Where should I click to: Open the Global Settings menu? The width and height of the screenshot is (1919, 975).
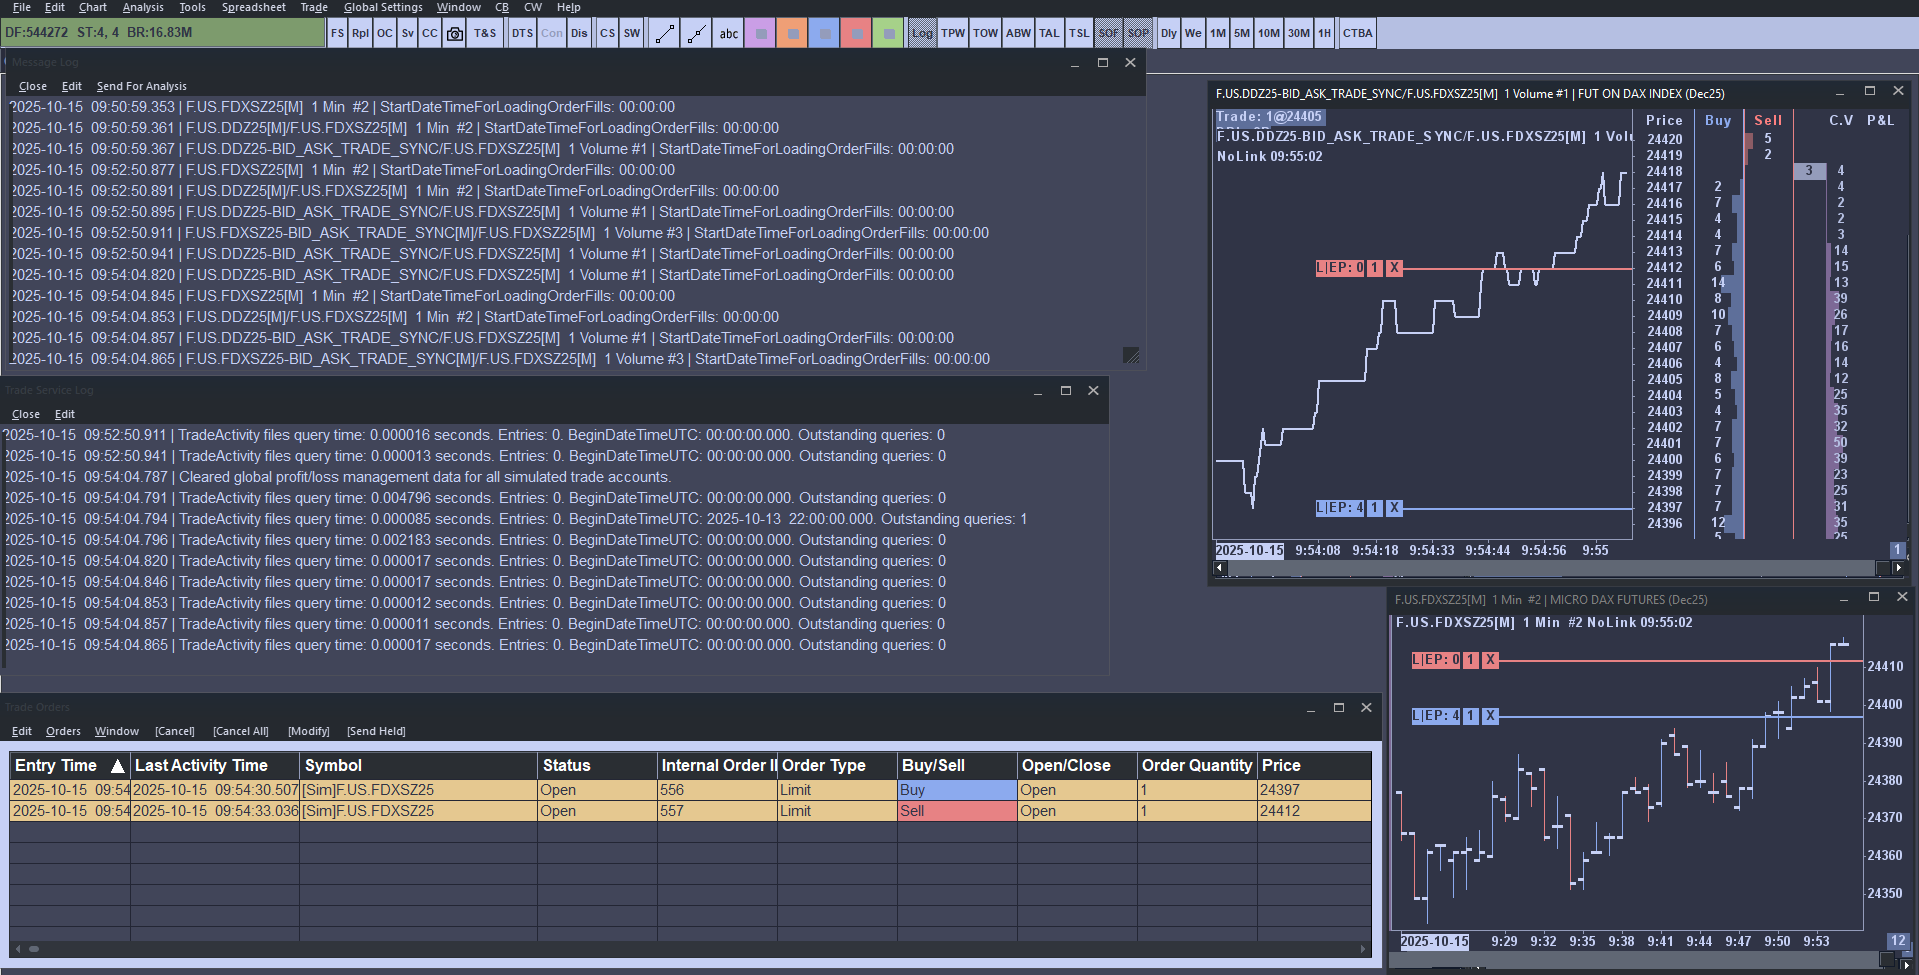click(383, 7)
